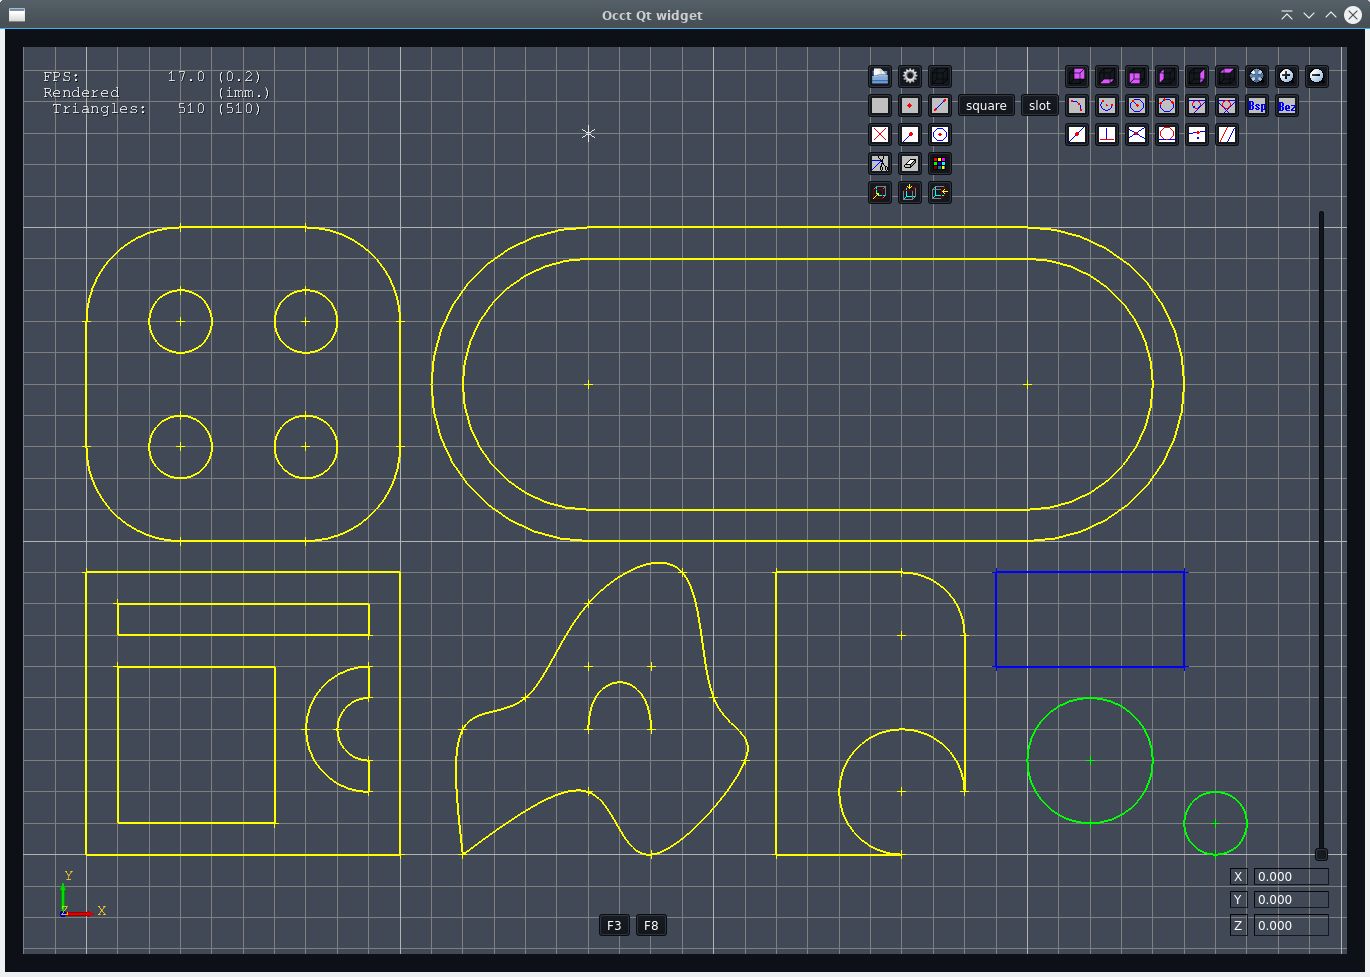Select the circle center-radius tool
This screenshot has width=1370, height=977.
1137,105
